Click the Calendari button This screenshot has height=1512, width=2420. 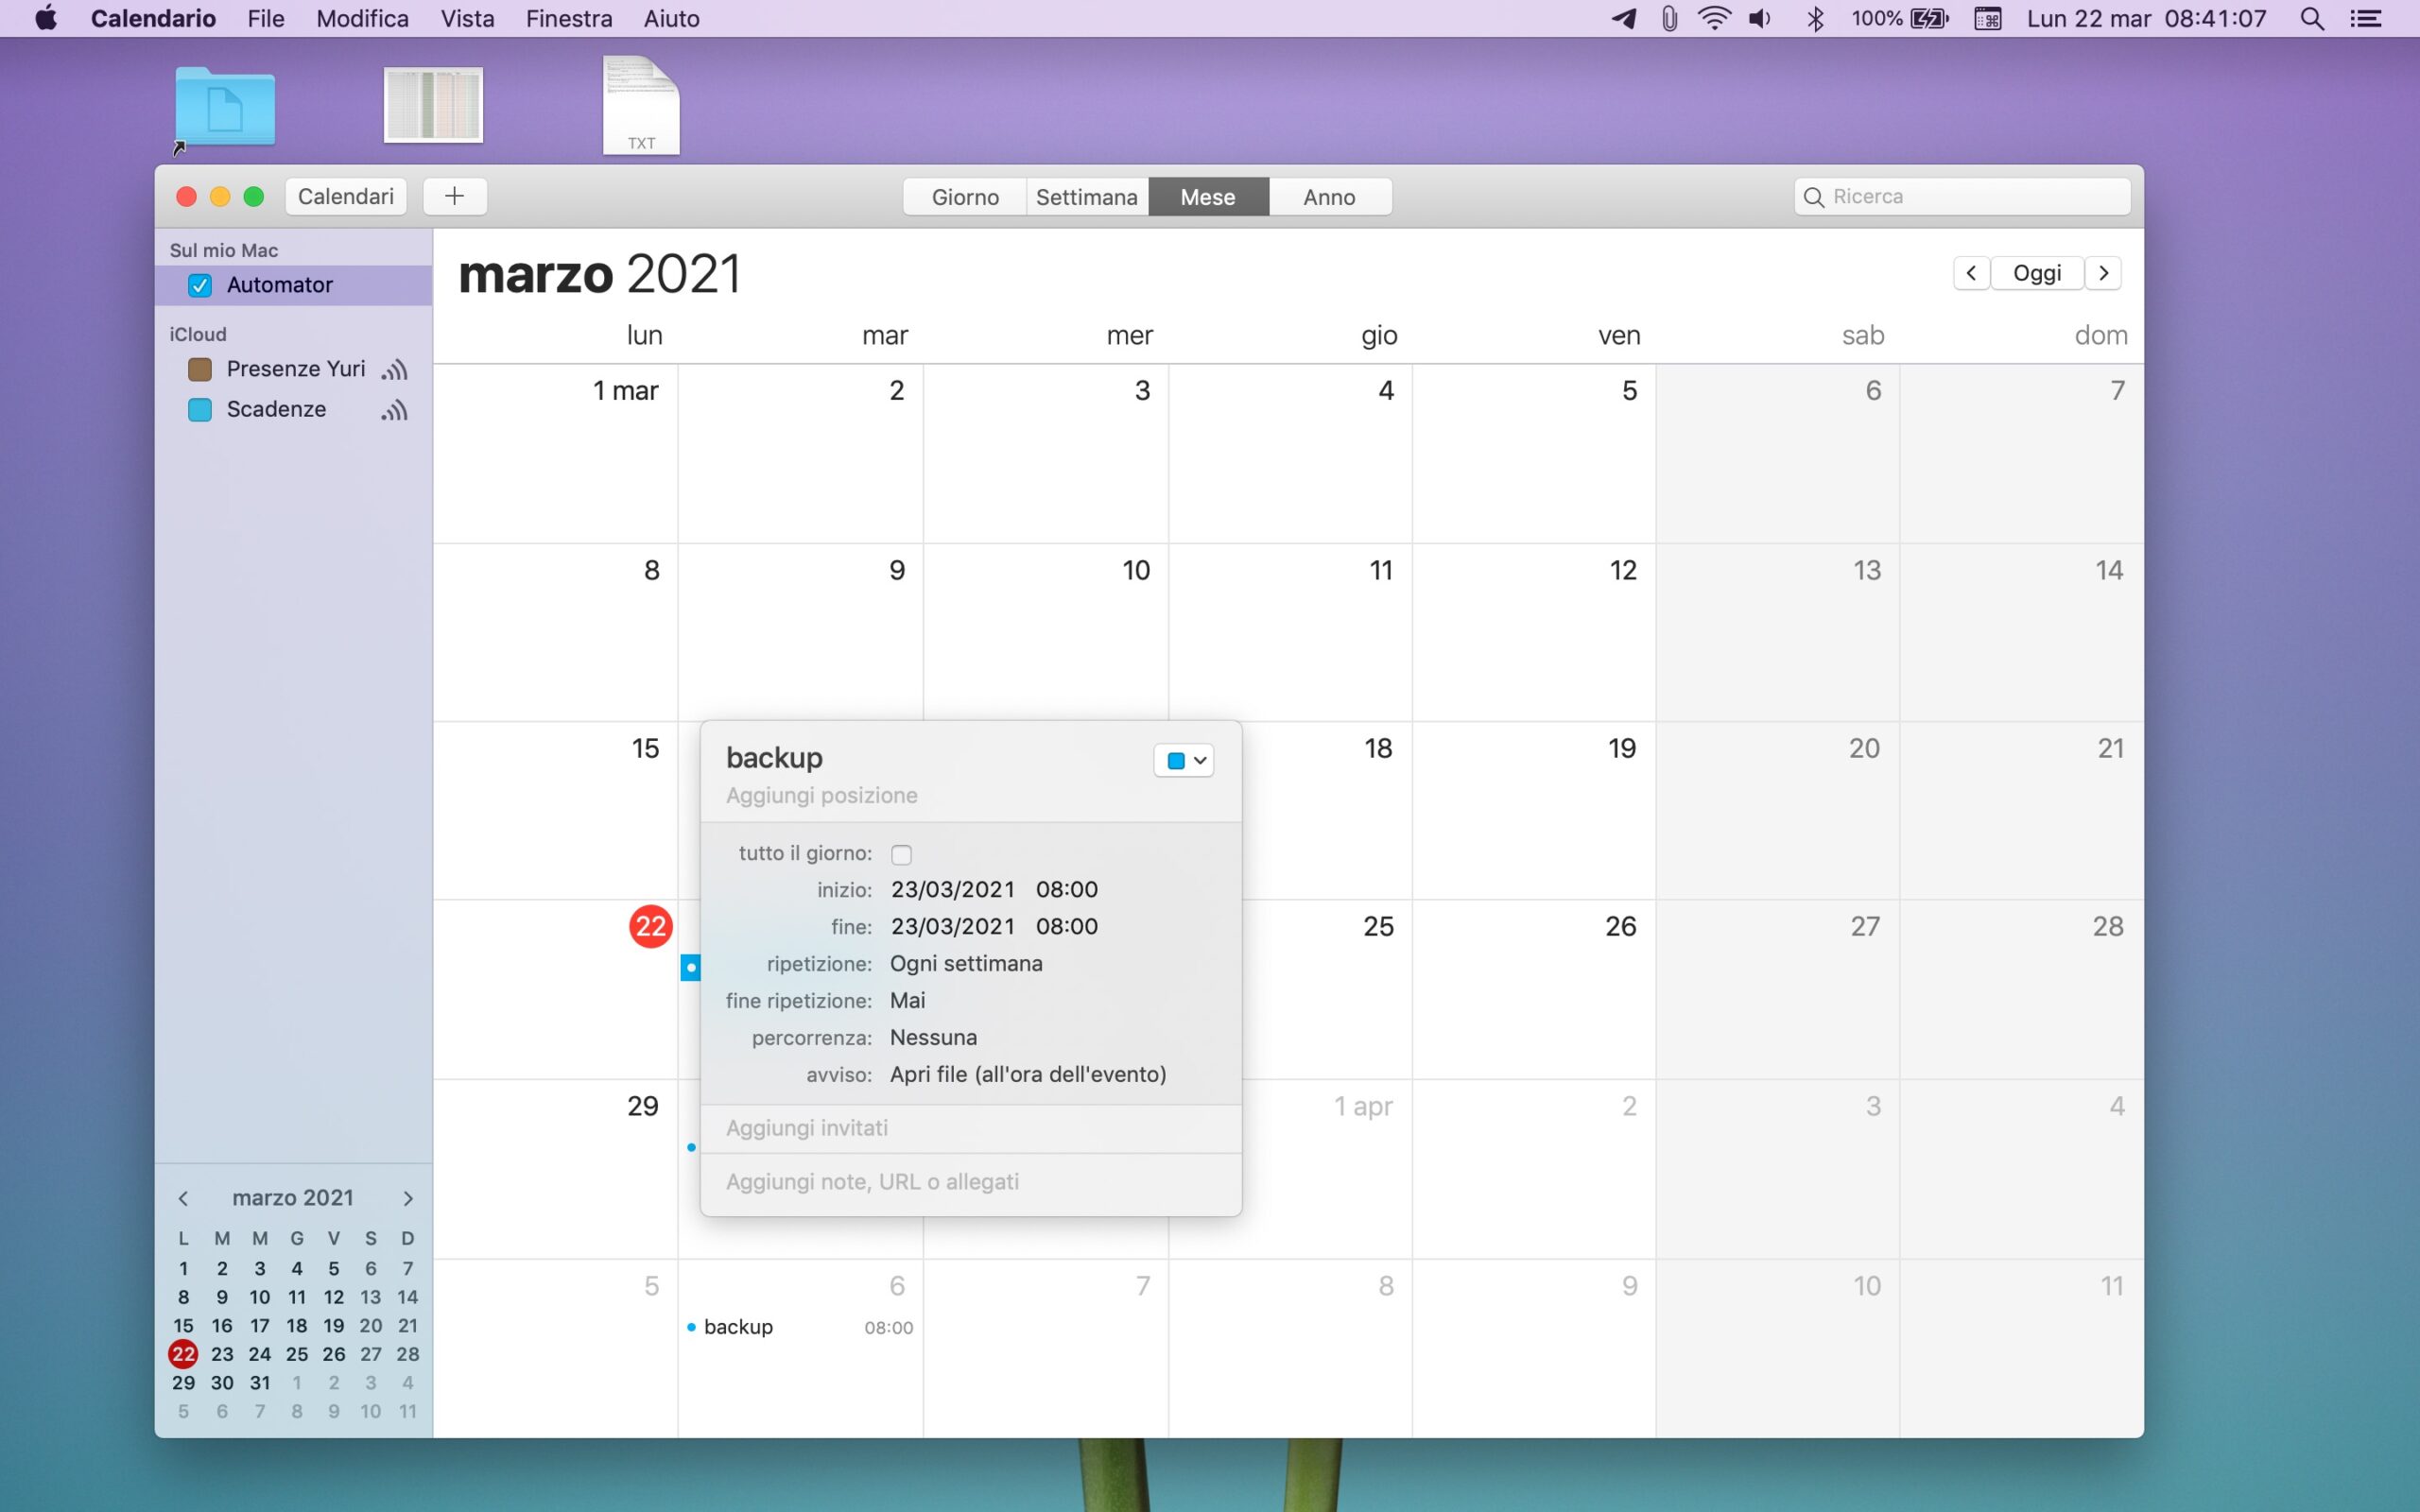click(346, 196)
